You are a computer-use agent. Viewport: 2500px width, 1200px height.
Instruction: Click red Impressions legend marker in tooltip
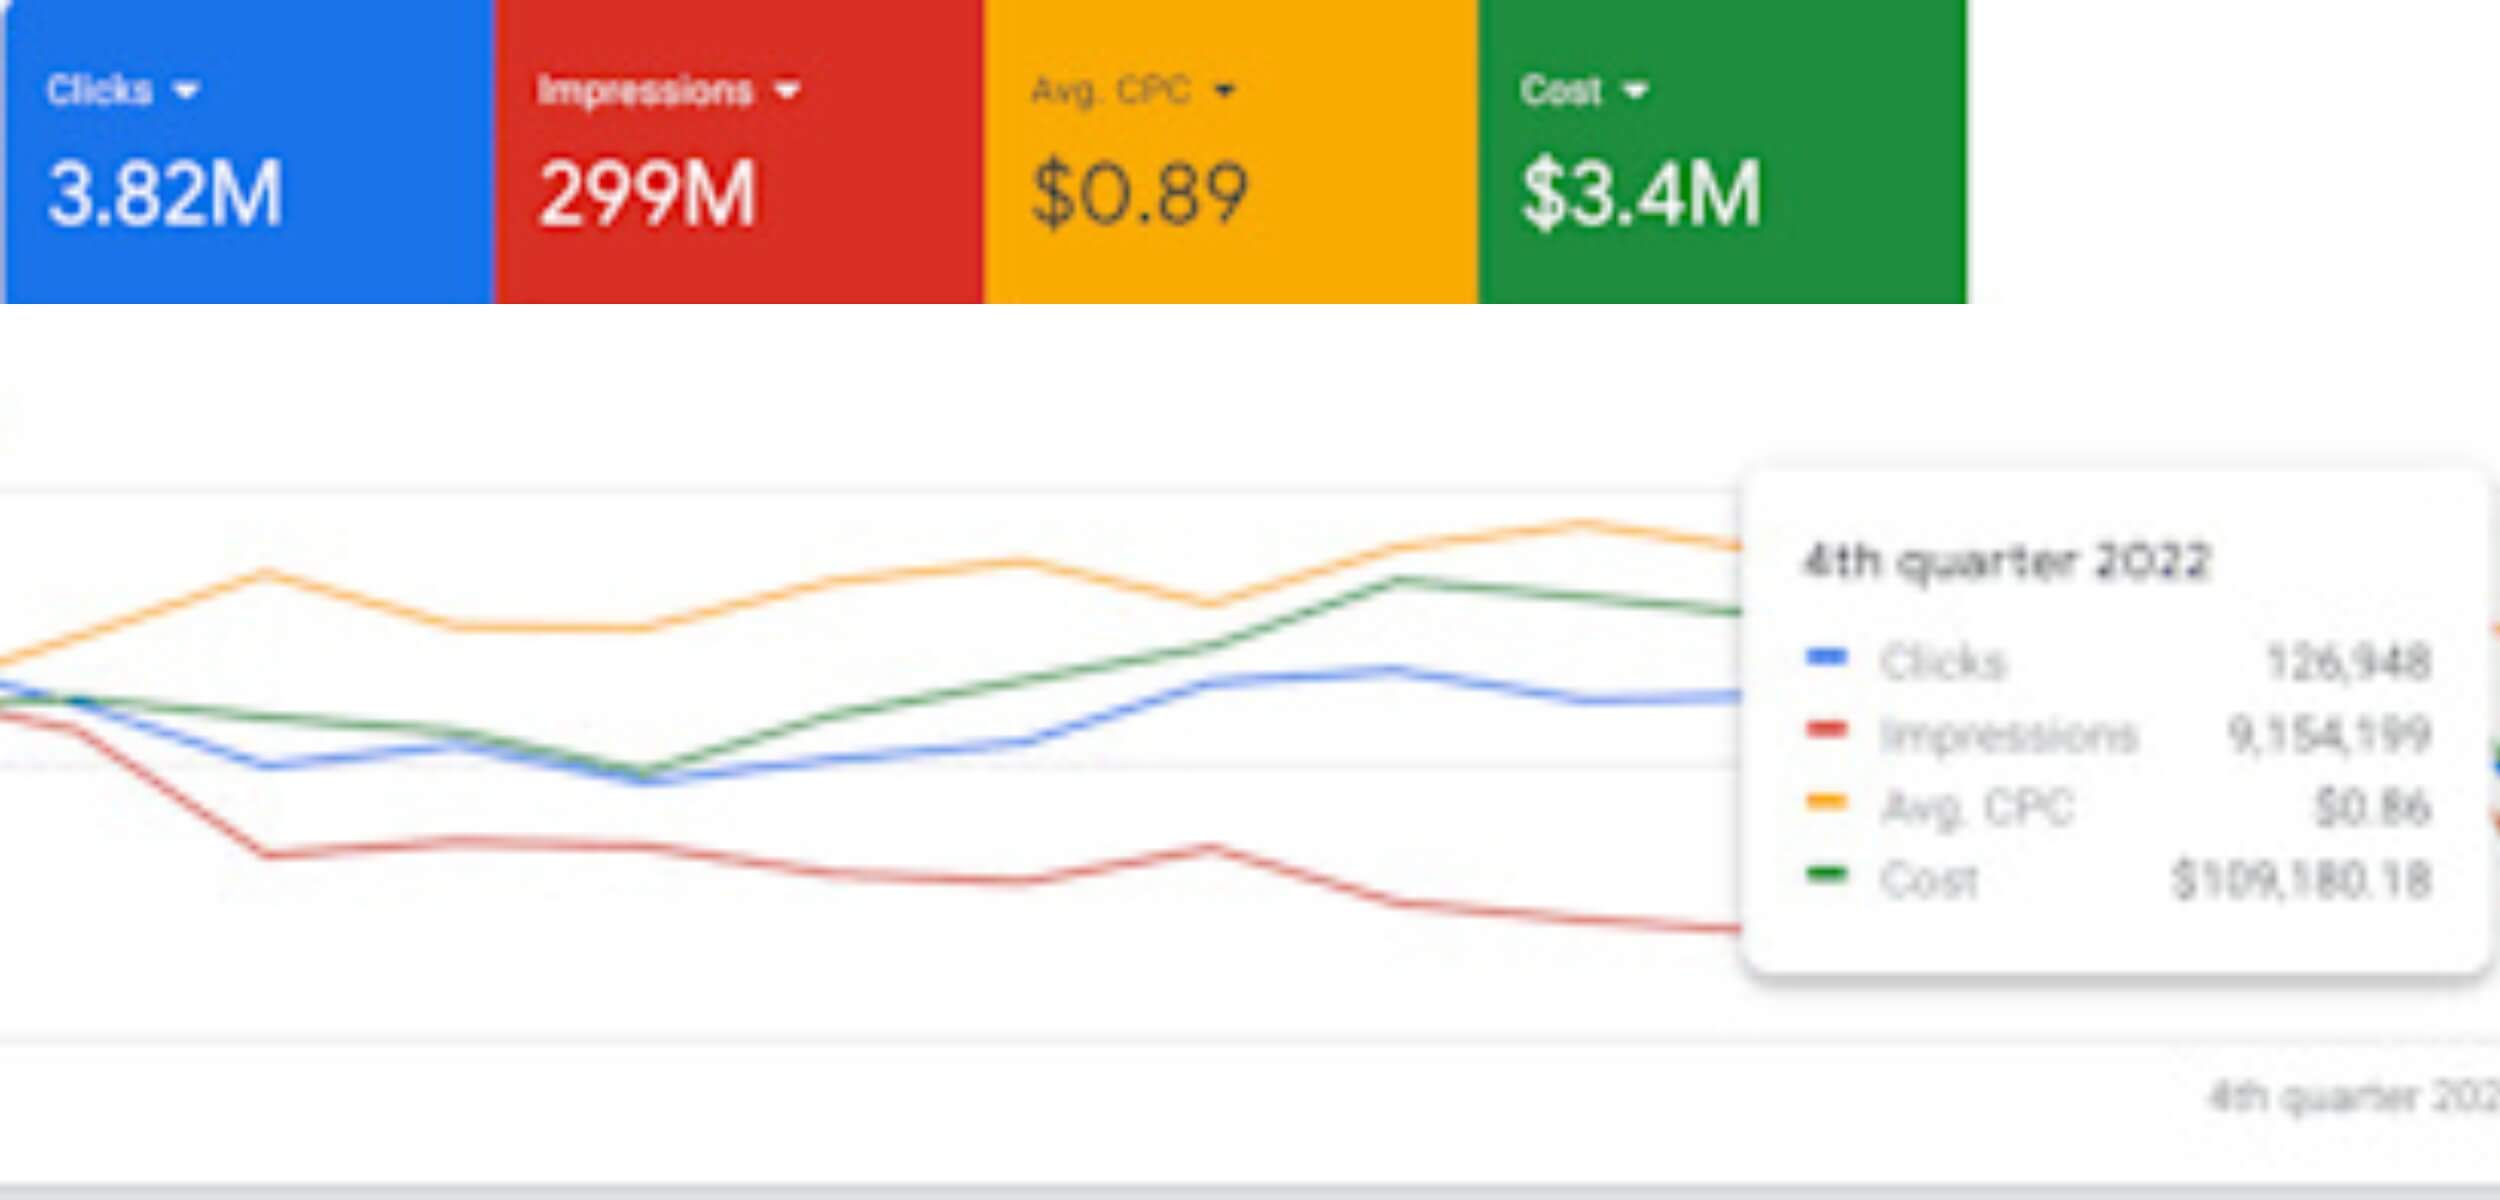(1827, 729)
